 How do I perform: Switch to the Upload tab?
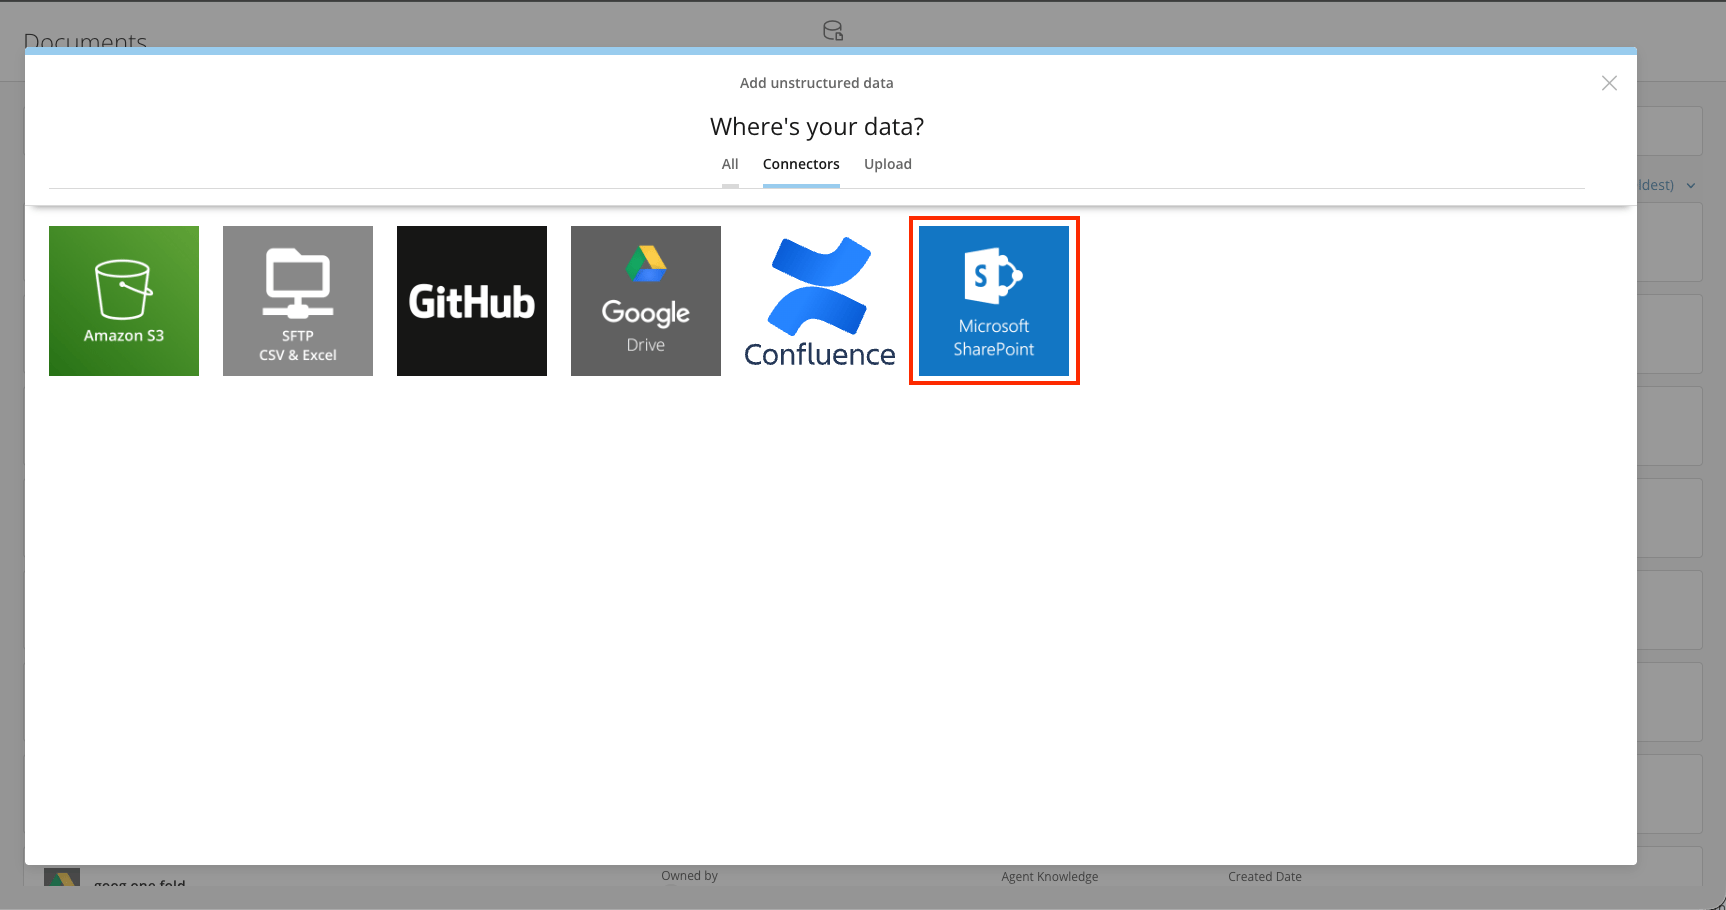click(x=888, y=164)
